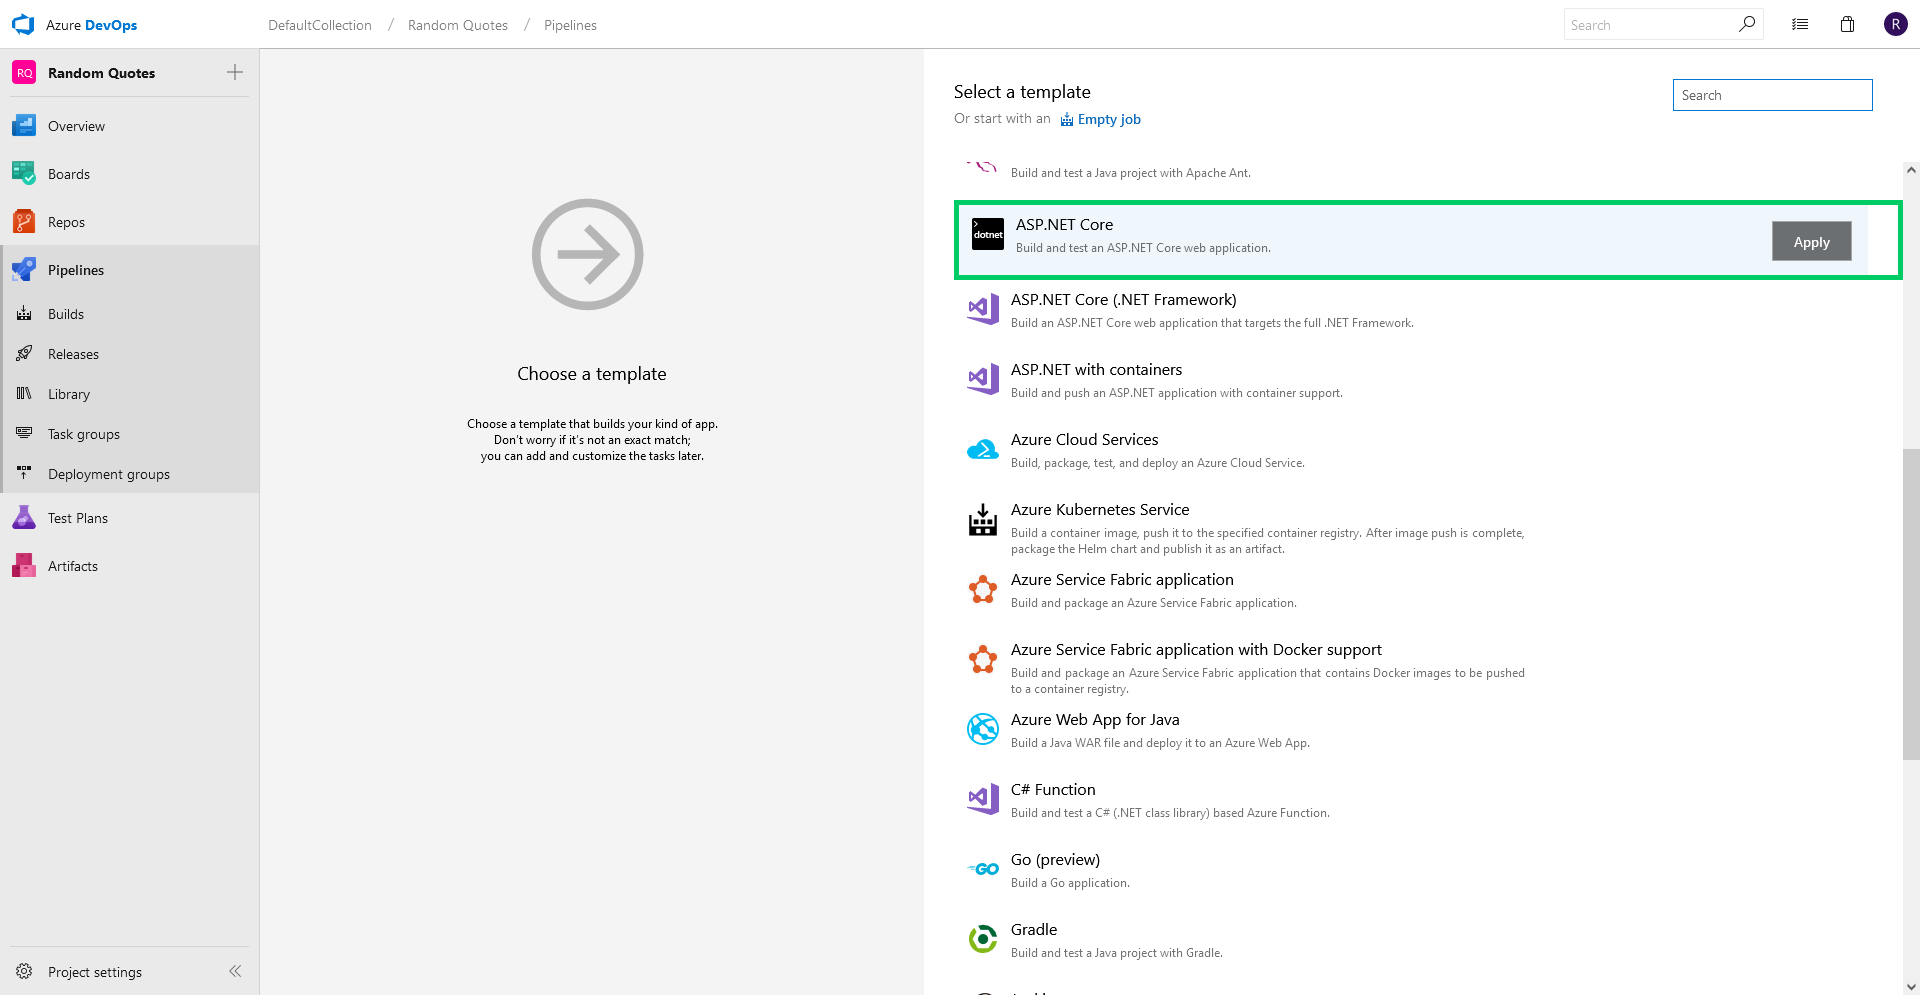This screenshot has width=1920, height=995.
Task: Click the Library books icon
Action: [24, 394]
